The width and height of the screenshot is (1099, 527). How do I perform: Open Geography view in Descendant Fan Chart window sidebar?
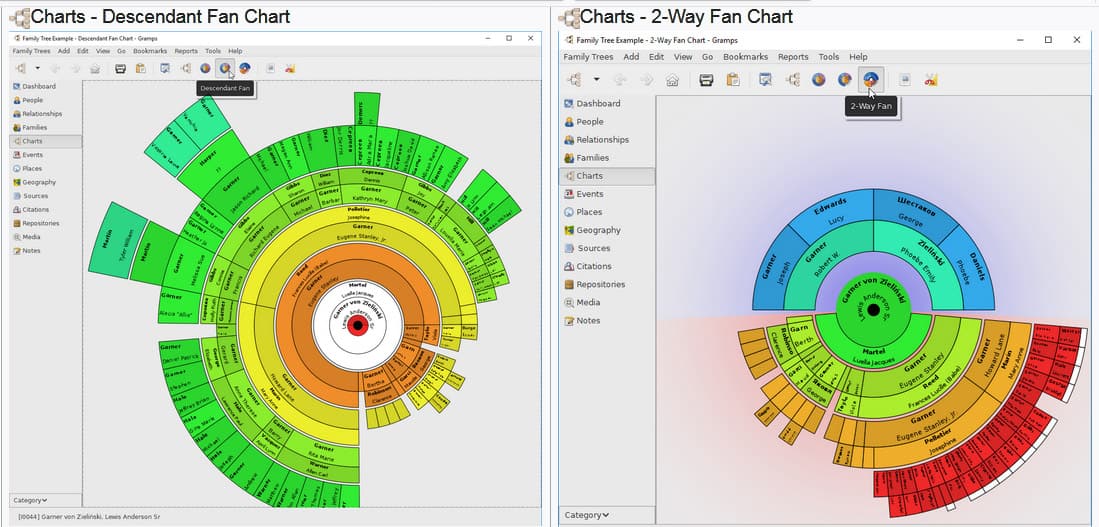click(x=39, y=182)
